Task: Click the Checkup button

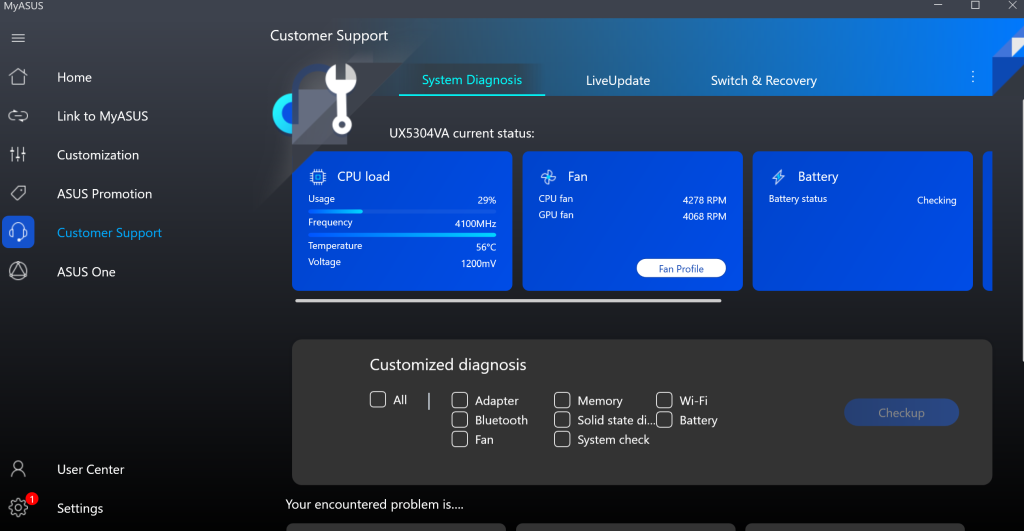Action: pyautogui.click(x=901, y=413)
